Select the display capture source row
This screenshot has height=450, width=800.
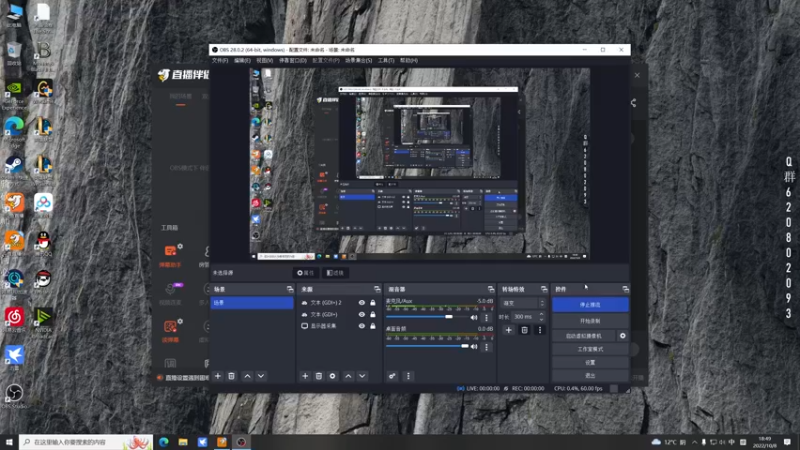pyautogui.click(x=338, y=326)
